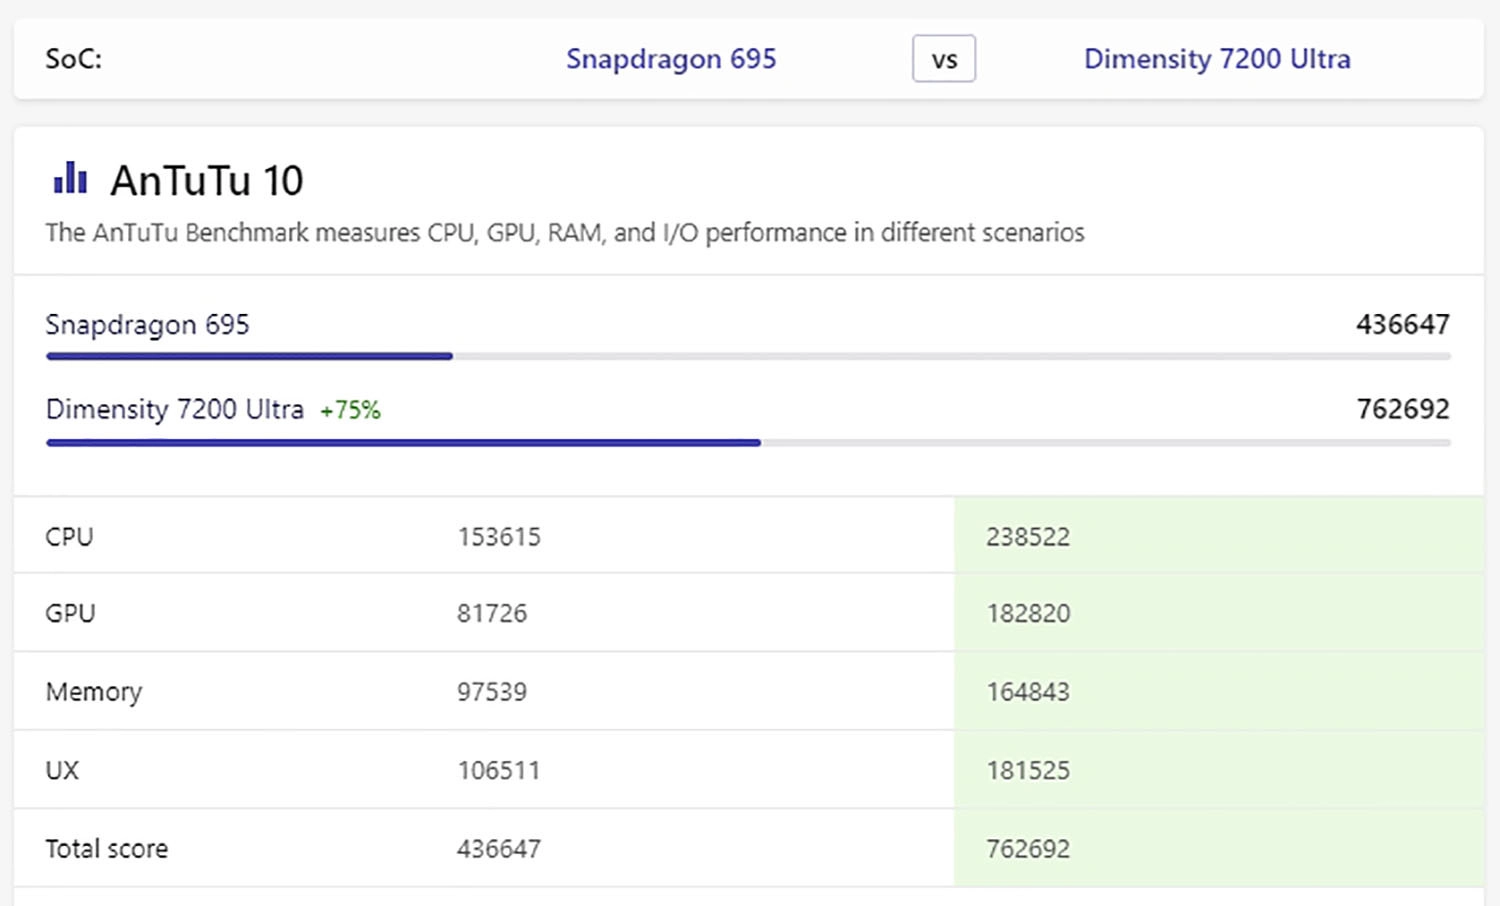Click the AnTuTu 10 bar chart icon
1500x906 pixels.
(70, 178)
